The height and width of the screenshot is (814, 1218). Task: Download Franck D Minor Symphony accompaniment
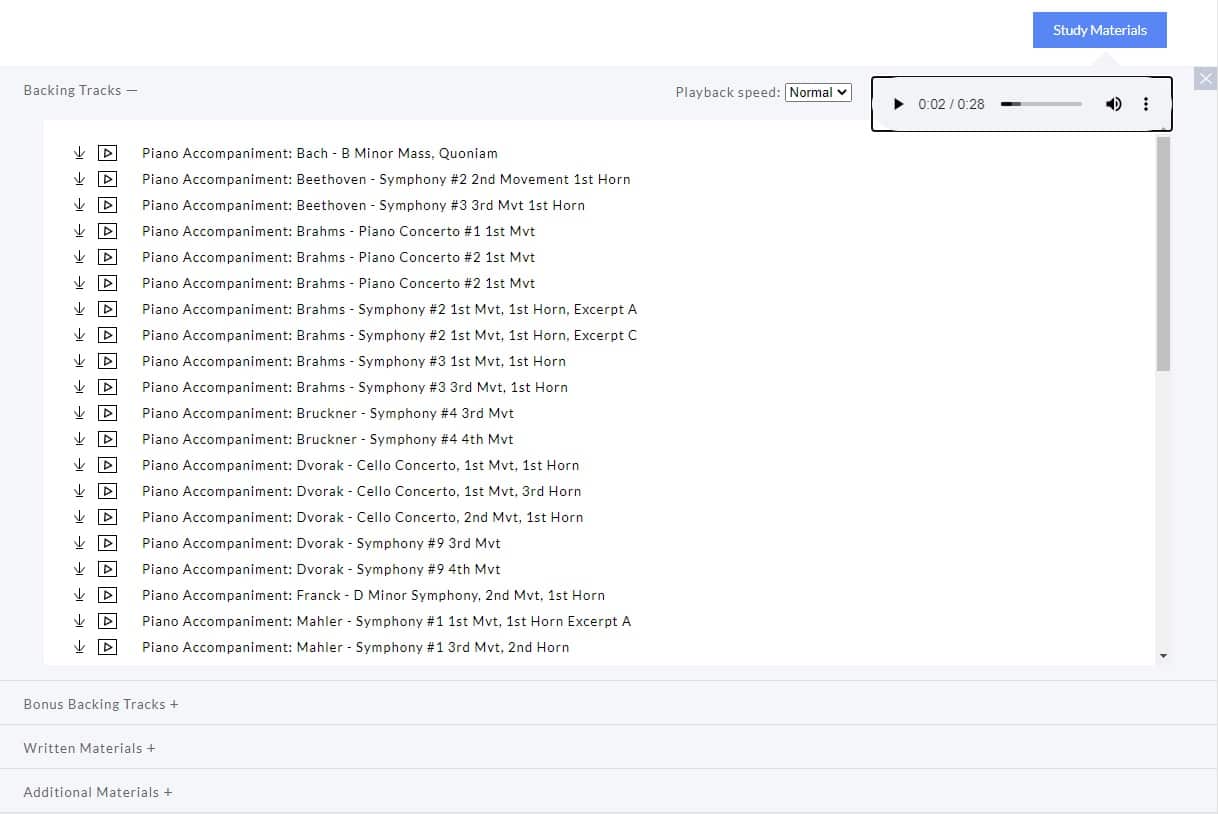[80, 595]
